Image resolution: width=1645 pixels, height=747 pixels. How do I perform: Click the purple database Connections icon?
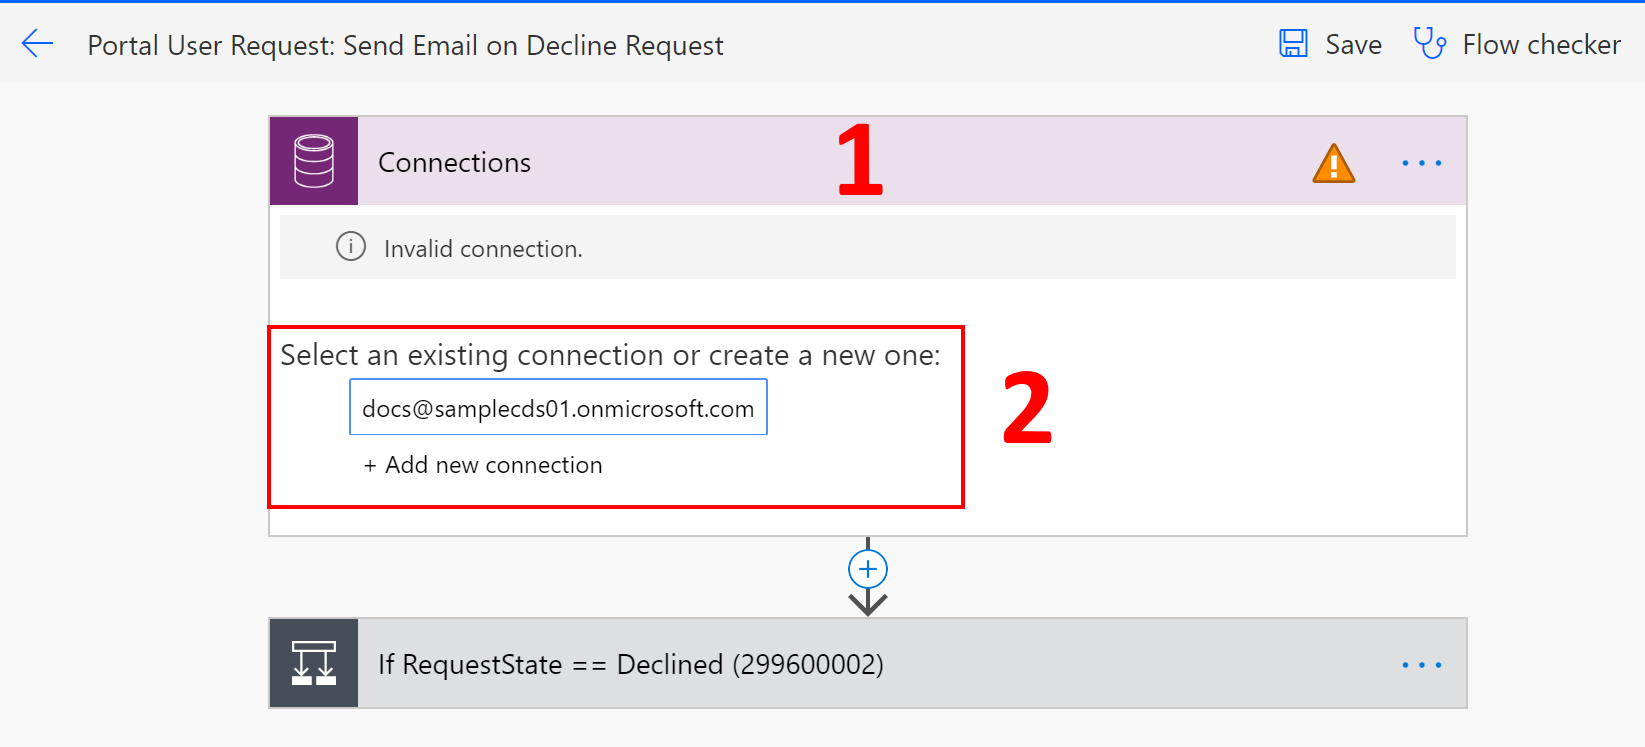(314, 161)
